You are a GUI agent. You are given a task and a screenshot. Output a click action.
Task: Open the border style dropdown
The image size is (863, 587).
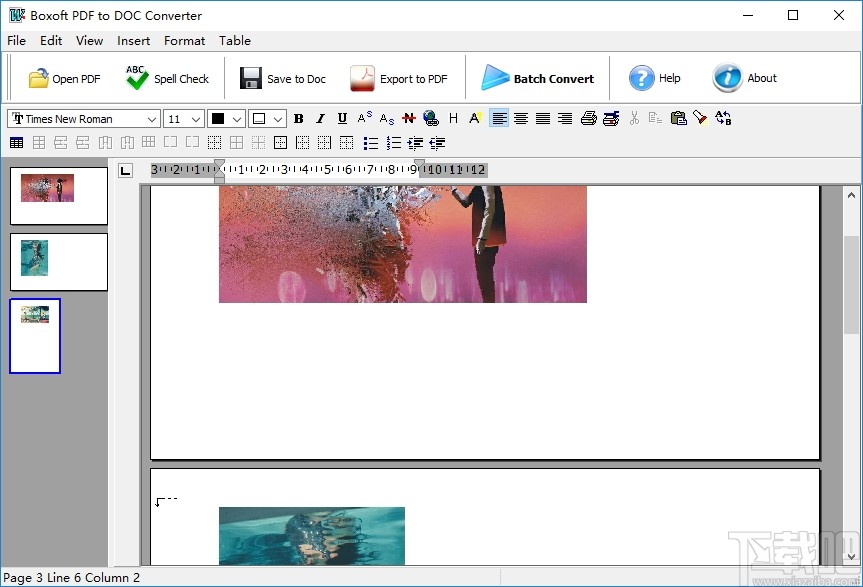[278, 118]
